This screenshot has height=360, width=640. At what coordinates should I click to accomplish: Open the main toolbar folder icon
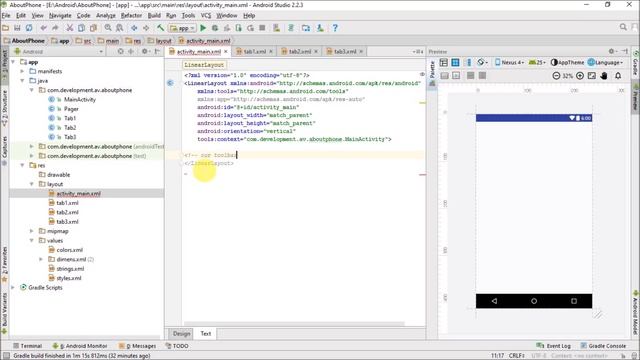point(5,28)
